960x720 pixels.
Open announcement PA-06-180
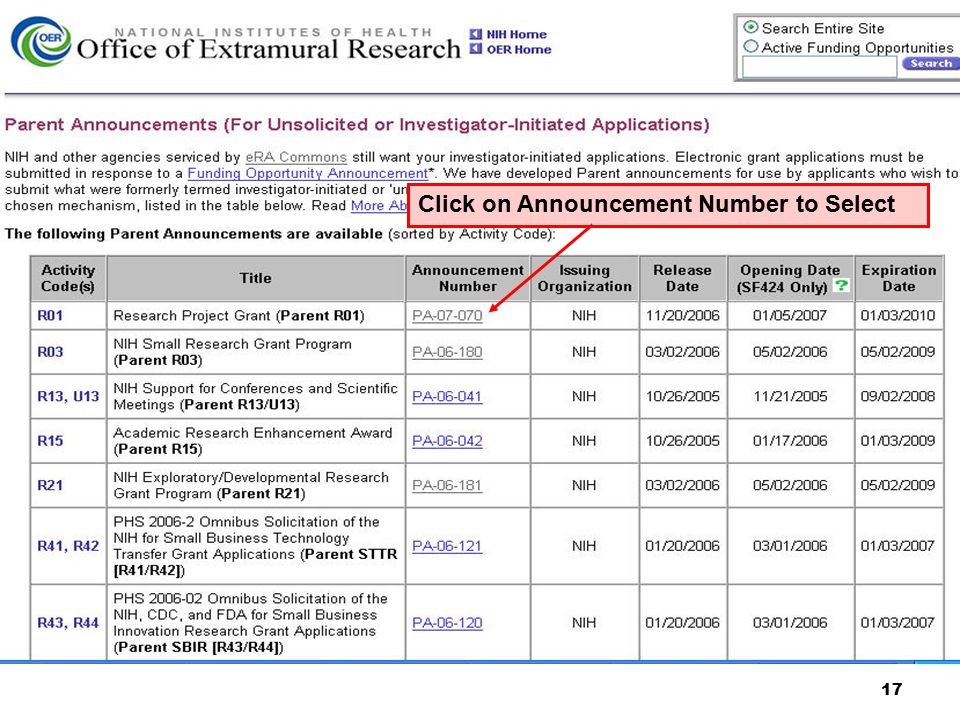coord(447,352)
